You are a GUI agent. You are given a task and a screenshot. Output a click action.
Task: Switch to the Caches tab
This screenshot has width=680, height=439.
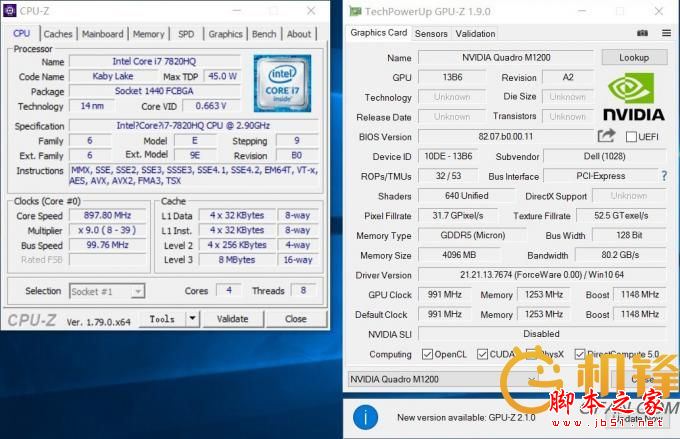[x=58, y=34]
